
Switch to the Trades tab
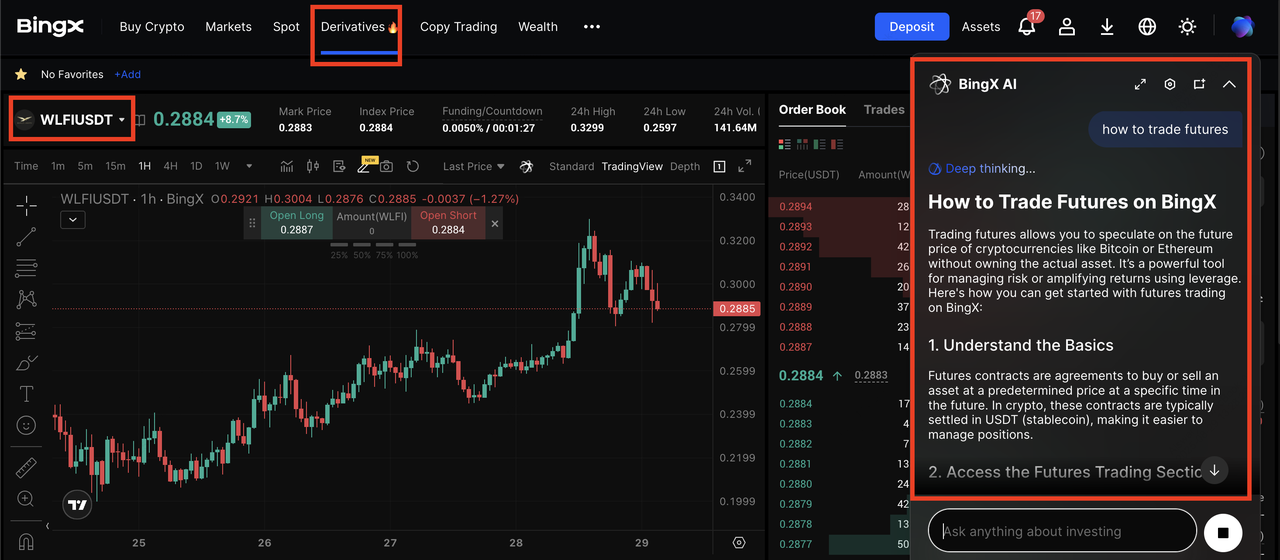tap(884, 110)
